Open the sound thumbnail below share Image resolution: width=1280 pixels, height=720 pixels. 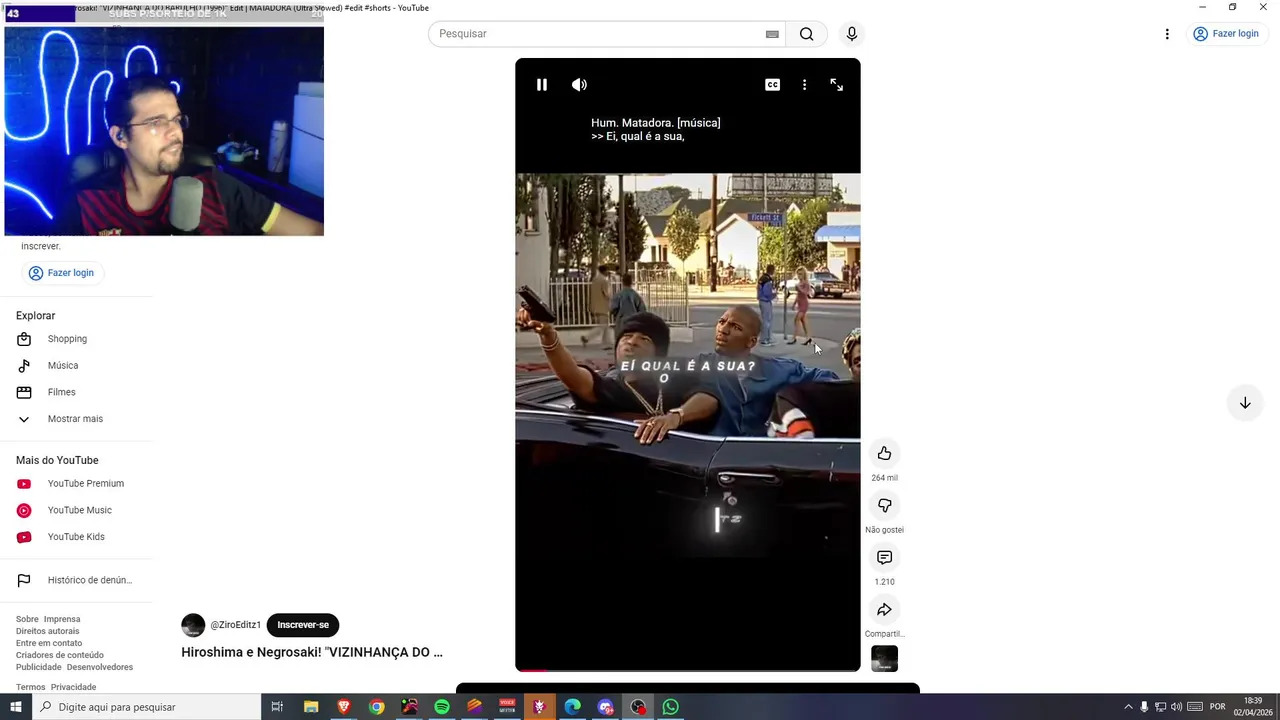tap(884, 659)
